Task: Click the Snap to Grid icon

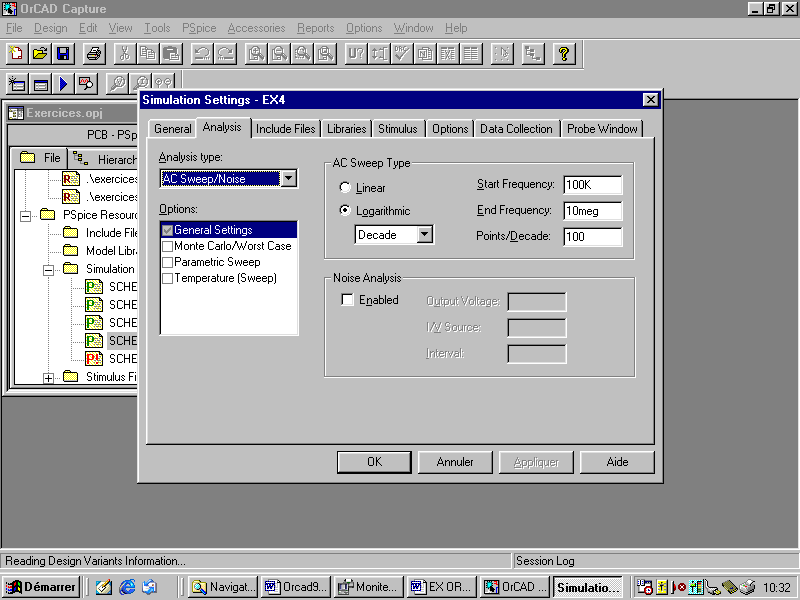Action: pos(502,54)
